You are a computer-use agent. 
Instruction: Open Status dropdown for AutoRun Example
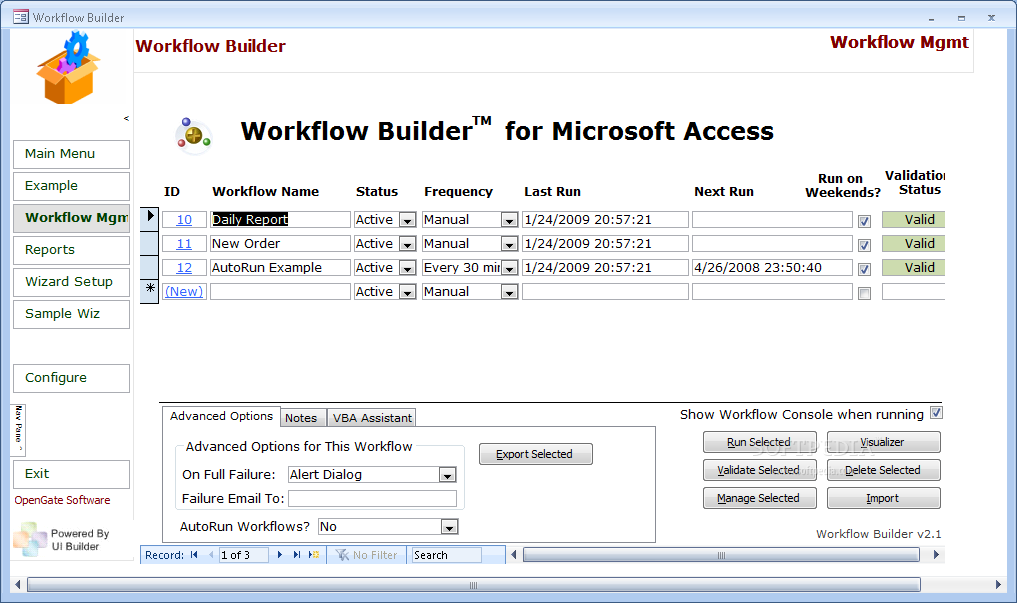coord(407,268)
